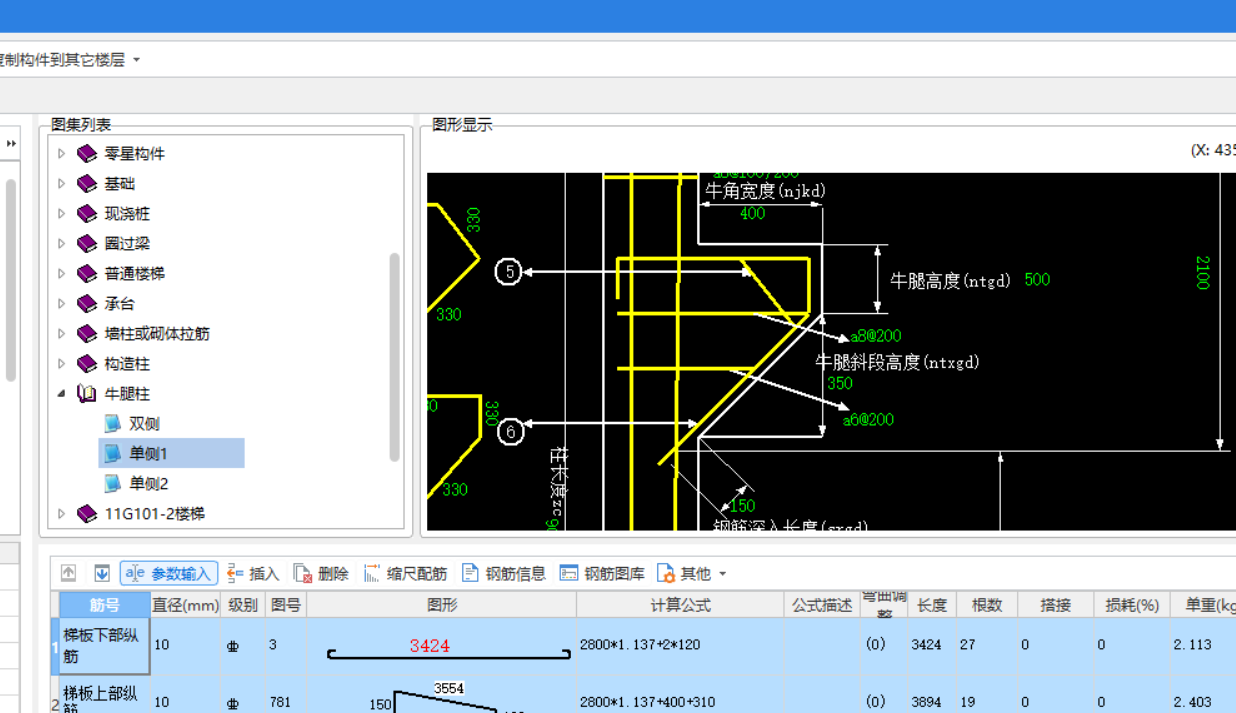Image resolution: width=1236 pixels, height=713 pixels.
Task: Expand the 现浇桩 tree node
Action: [61, 214]
